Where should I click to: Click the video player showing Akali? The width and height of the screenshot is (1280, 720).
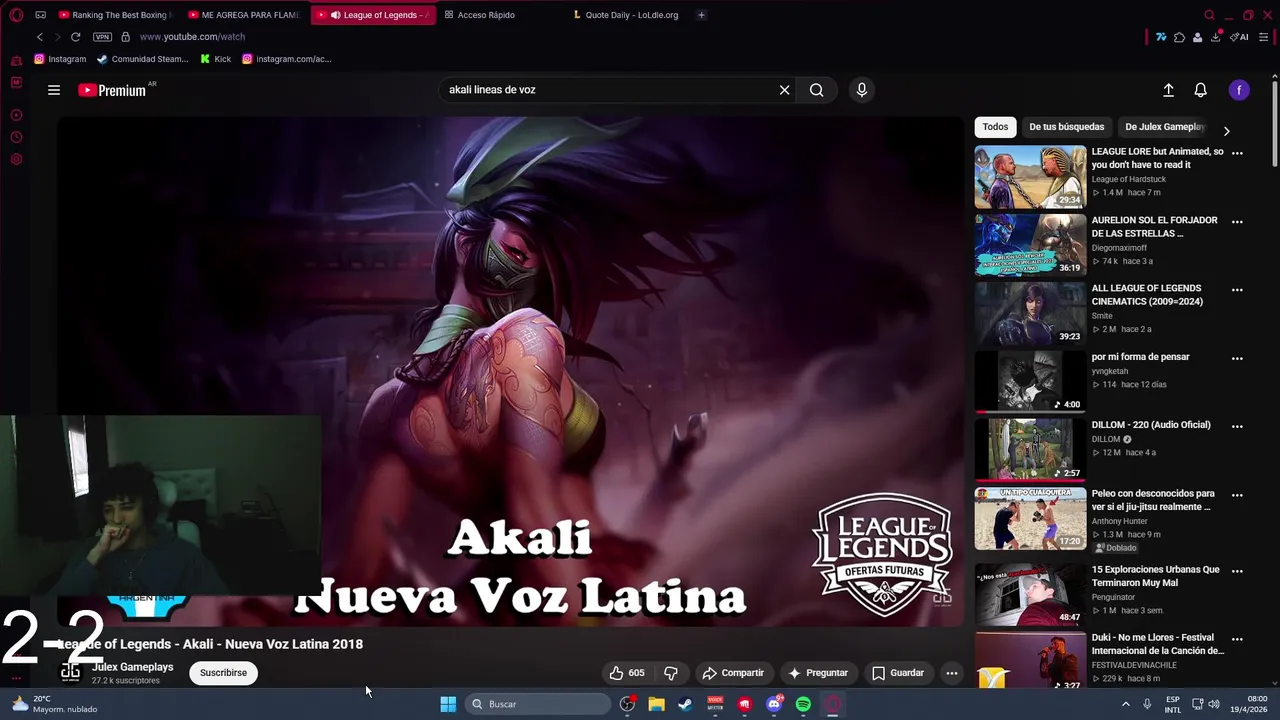point(510,372)
